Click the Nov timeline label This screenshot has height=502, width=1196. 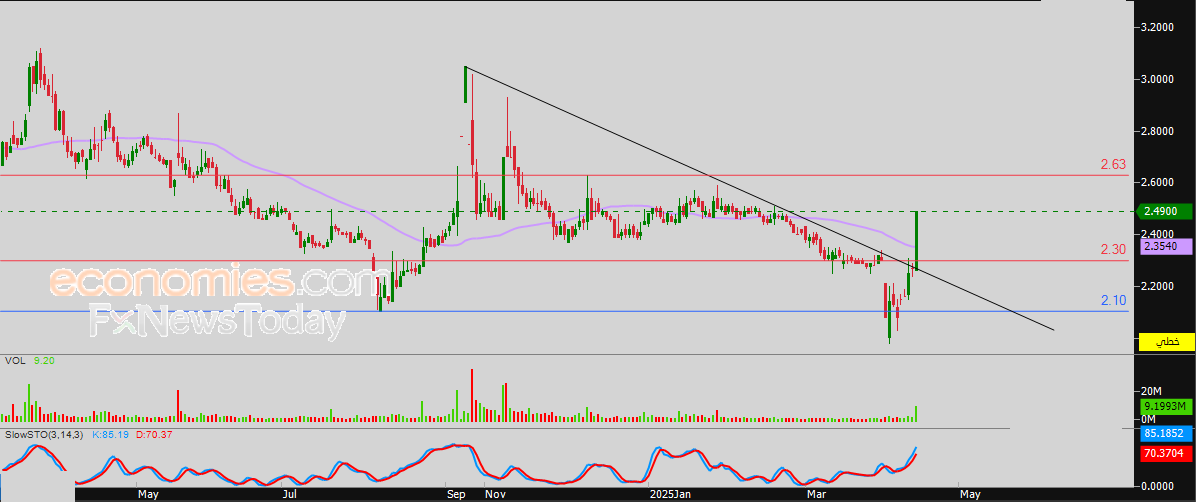tap(495, 494)
